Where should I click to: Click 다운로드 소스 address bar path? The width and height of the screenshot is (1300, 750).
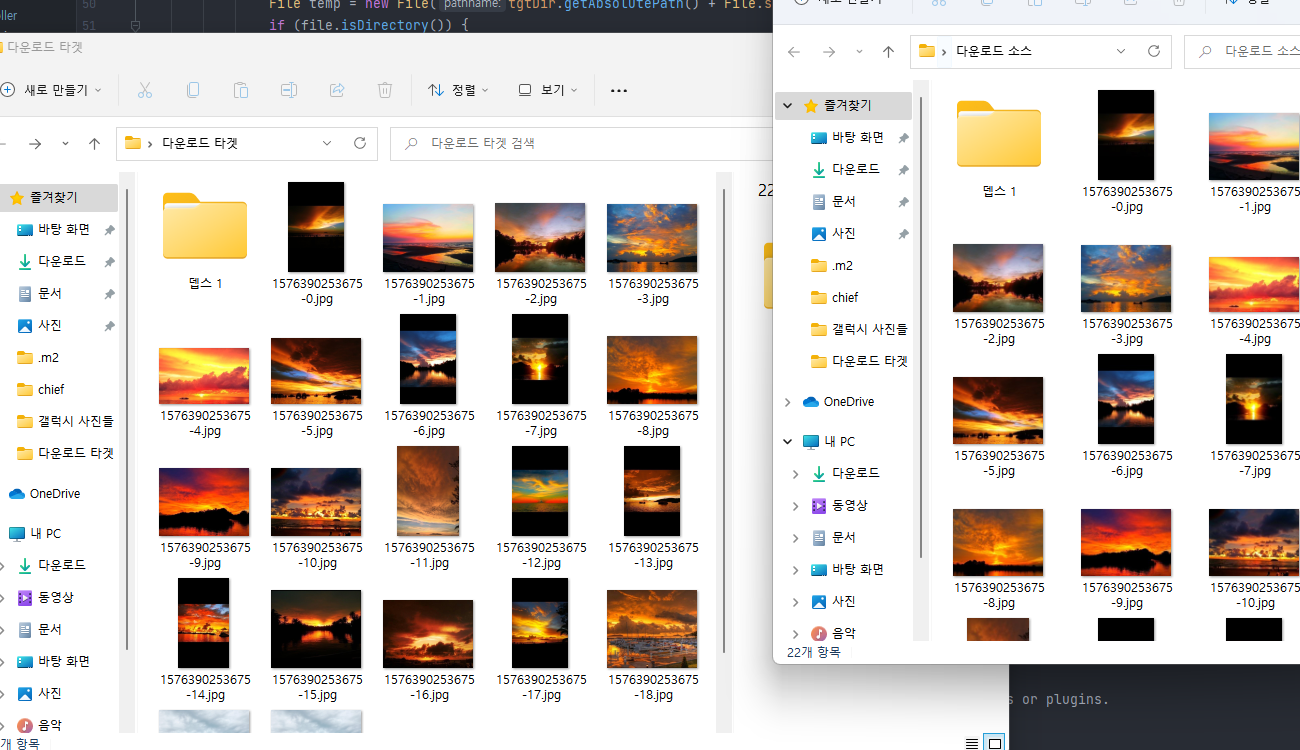pyautogui.click(x=1041, y=51)
